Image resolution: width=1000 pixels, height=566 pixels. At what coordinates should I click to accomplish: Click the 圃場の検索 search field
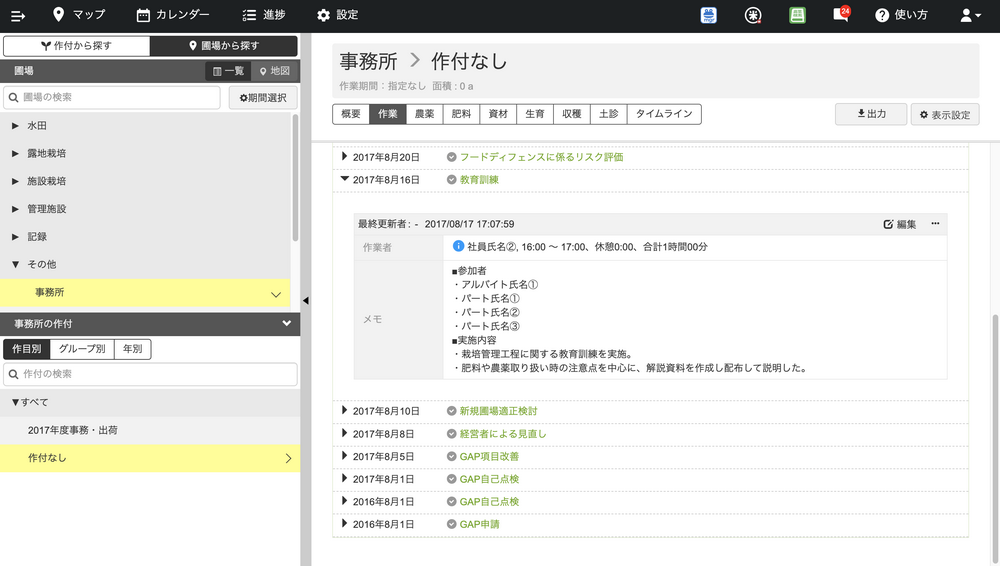point(112,97)
